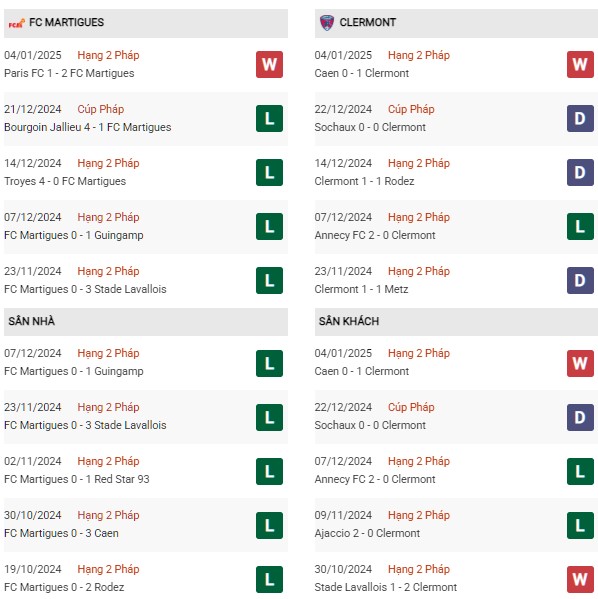The height and width of the screenshot is (599, 598).
Task: Click the CLERMONT header title
Action: point(368,23)
